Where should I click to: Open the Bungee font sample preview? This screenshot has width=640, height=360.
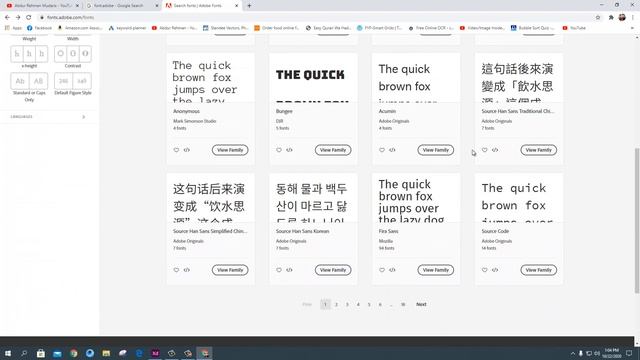(x=313, y=78)
